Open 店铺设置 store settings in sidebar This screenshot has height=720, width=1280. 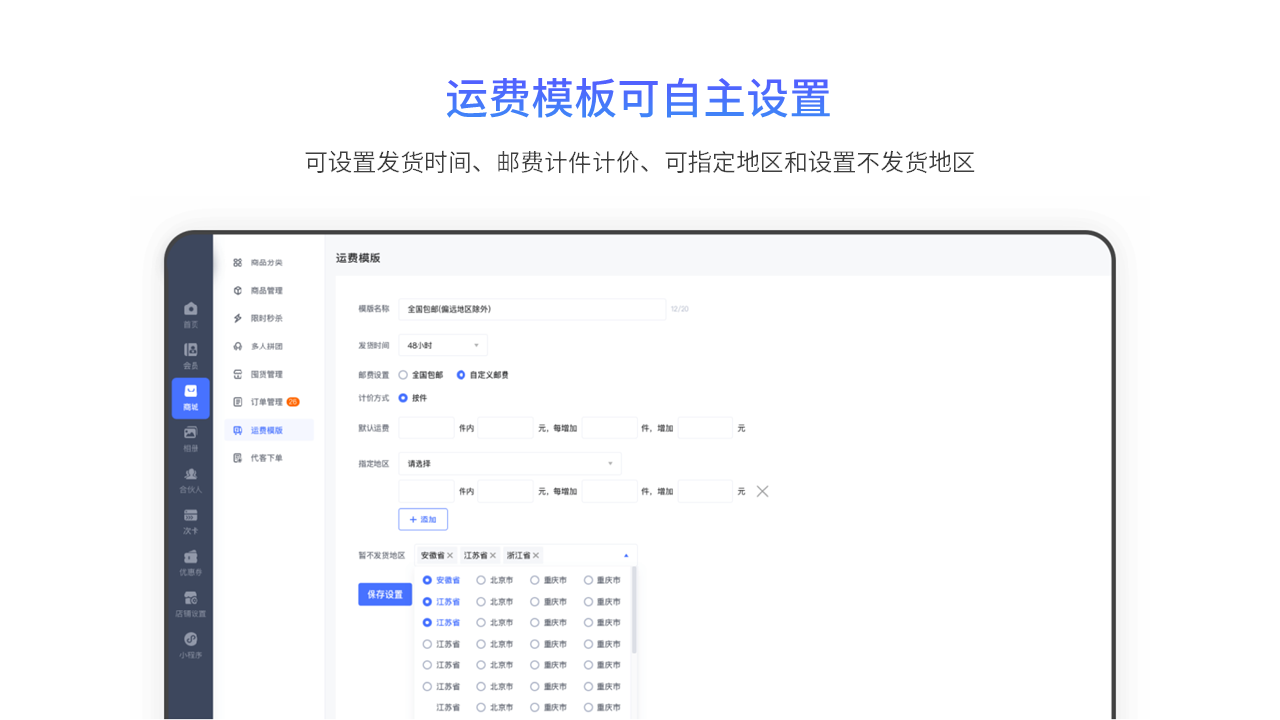[x=190, y=604]
